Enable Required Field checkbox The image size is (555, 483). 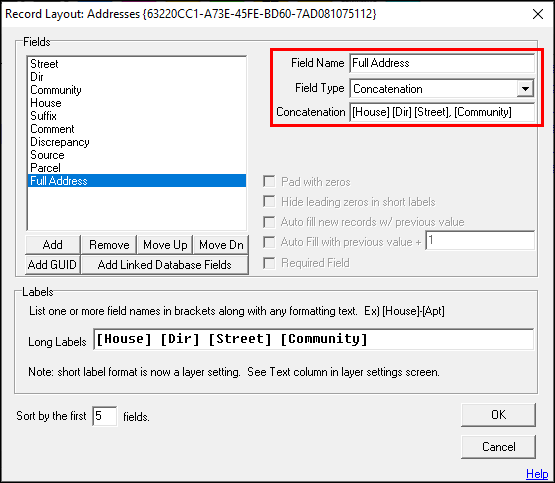pos(269,263)
